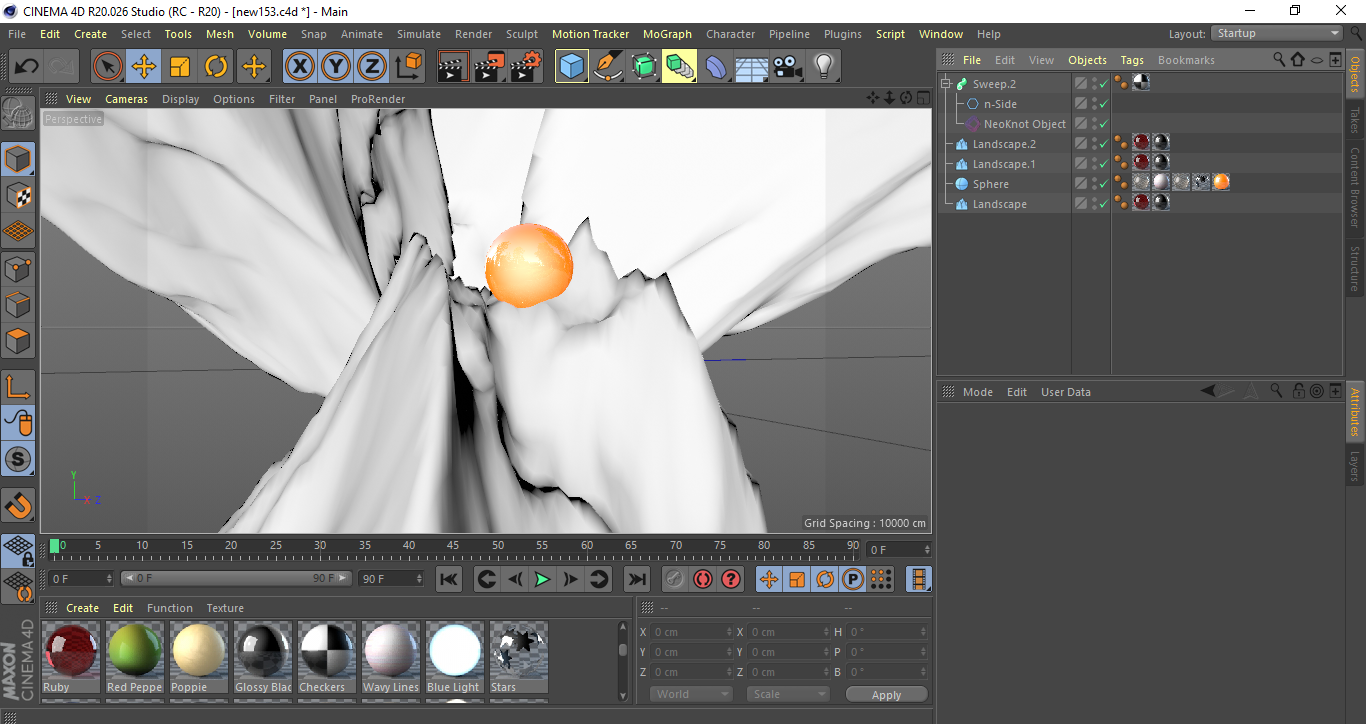Click red material tag on Landscape.2

(x=1141, y=142)
